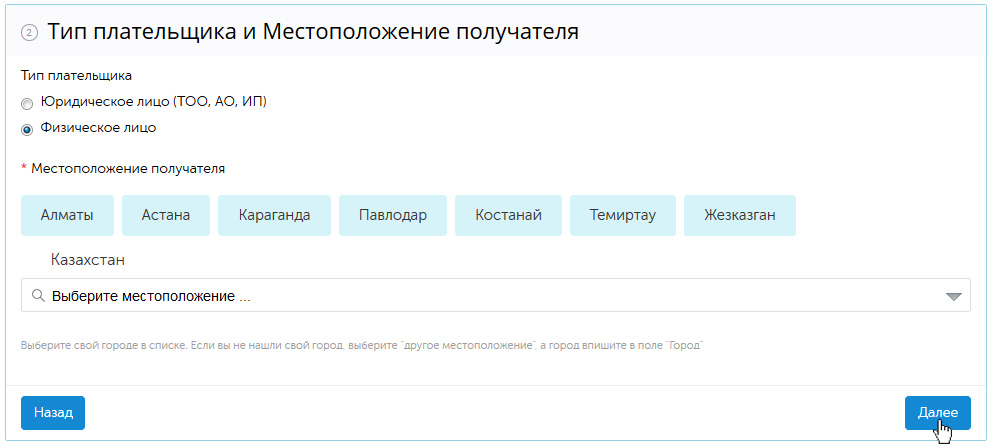Click the 'Физическое лицо' label text
The height and width of the screenshot is (445, 990).
click(x=98, y=128)
